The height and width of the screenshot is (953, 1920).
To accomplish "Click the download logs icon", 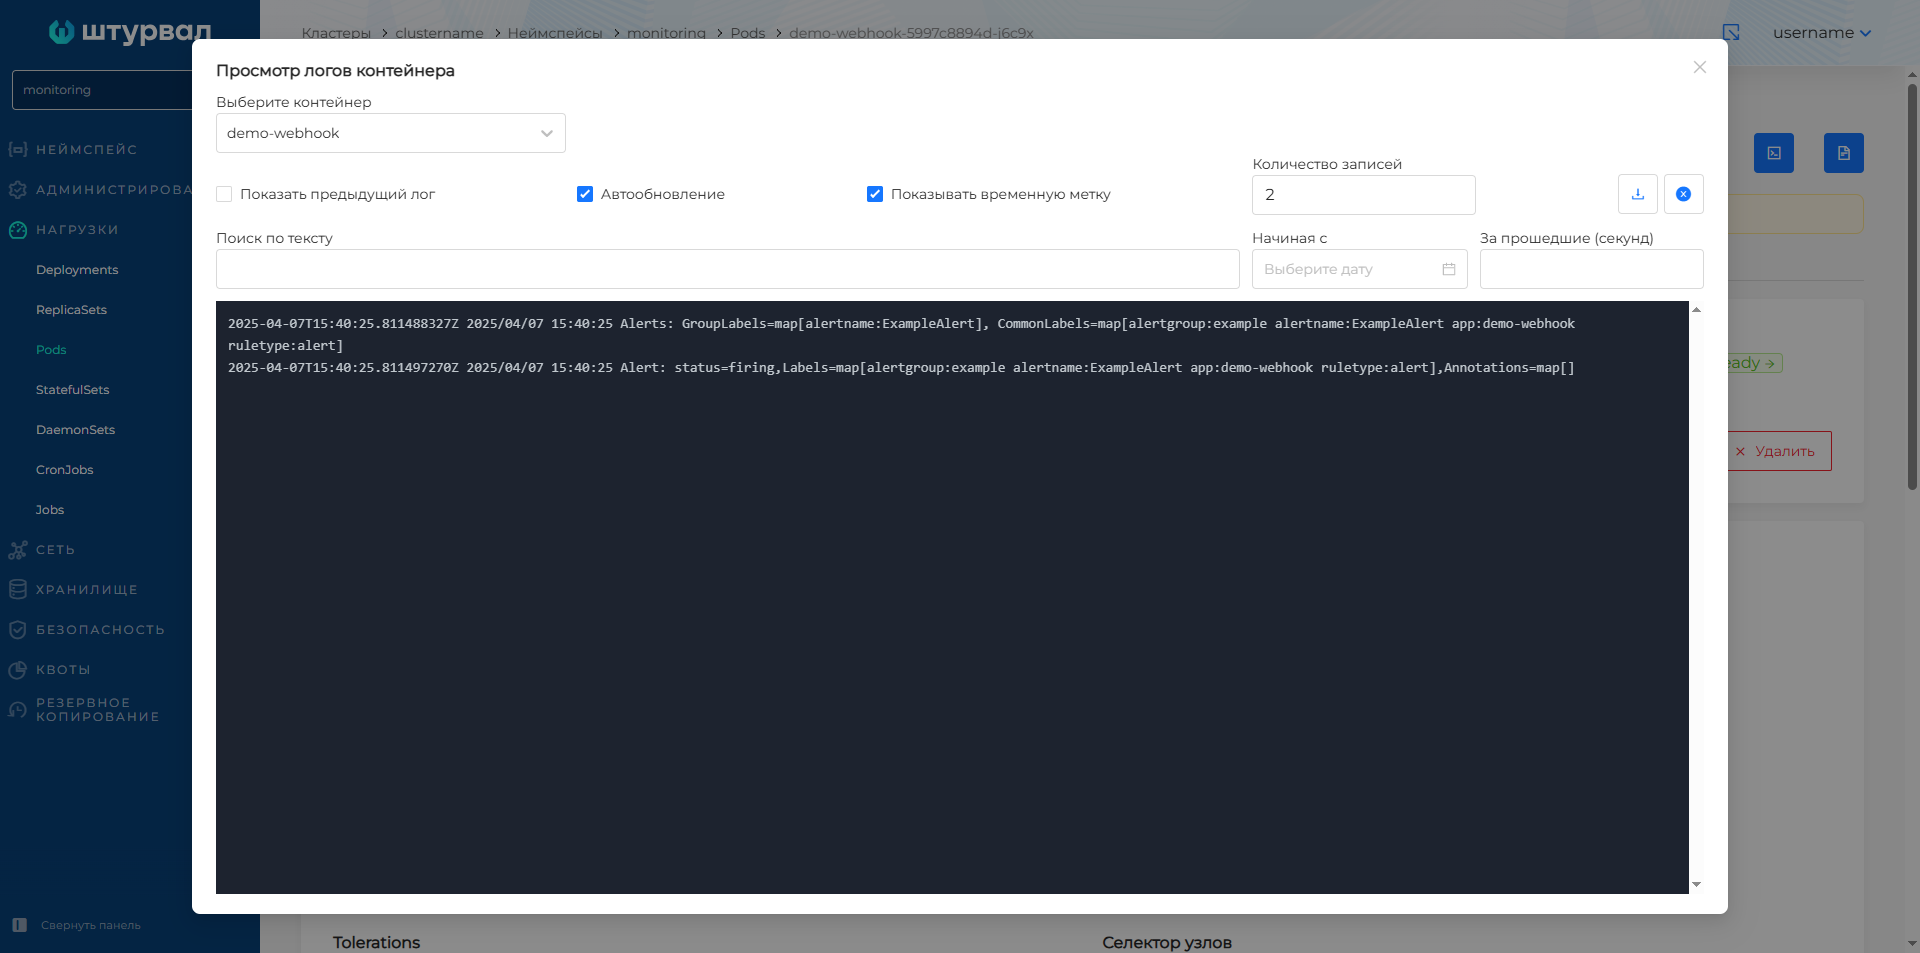I will pyautogui.click(x=1637, y=194).
